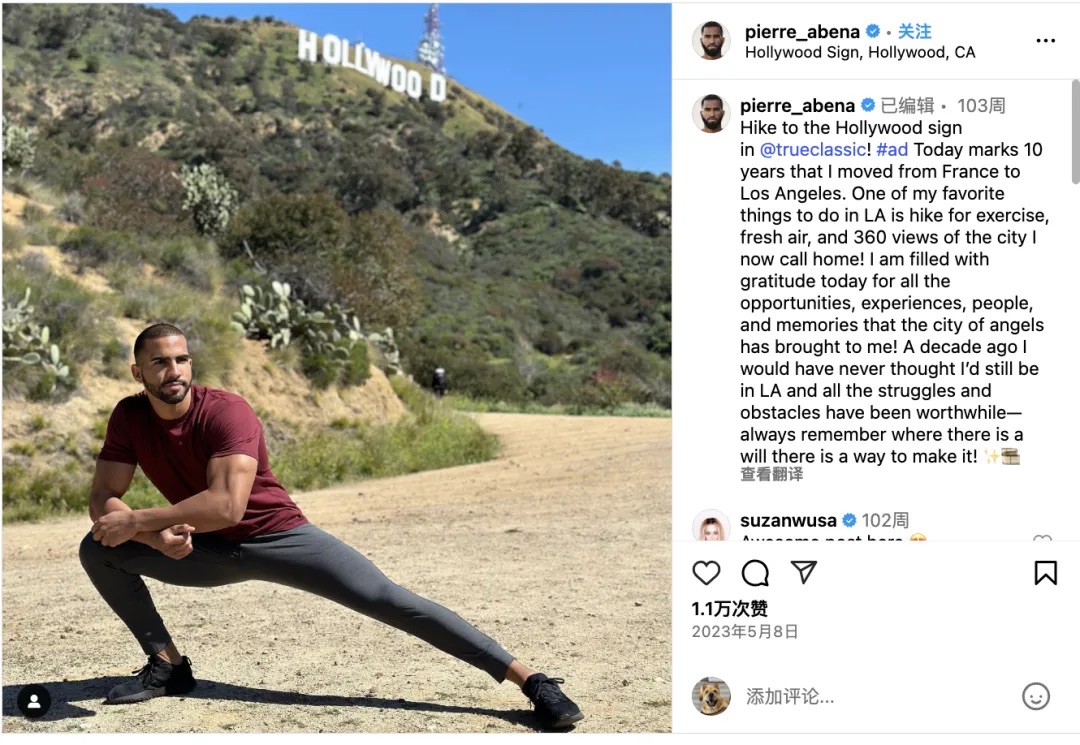Open the three-dot more options menu

(x=1045, y=41)
